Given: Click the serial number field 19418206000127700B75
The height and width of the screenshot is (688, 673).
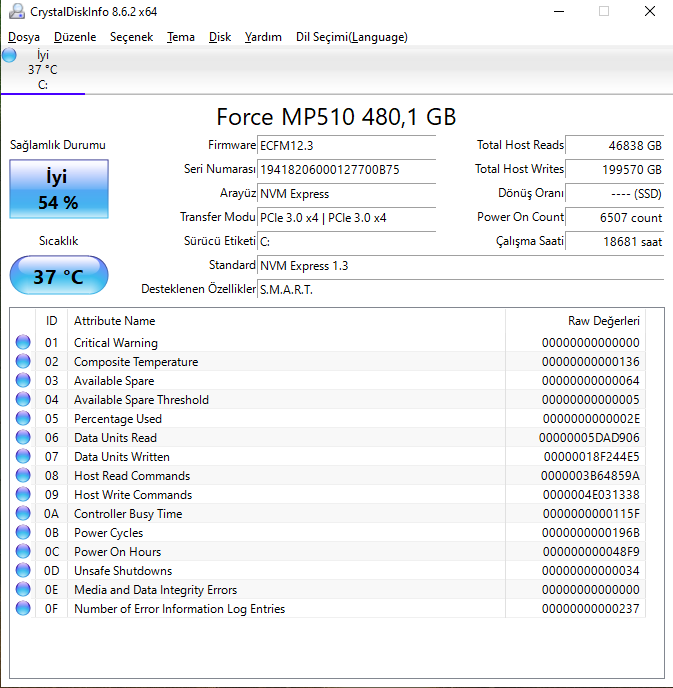Looking at the screenshot, I should (346, 169).
